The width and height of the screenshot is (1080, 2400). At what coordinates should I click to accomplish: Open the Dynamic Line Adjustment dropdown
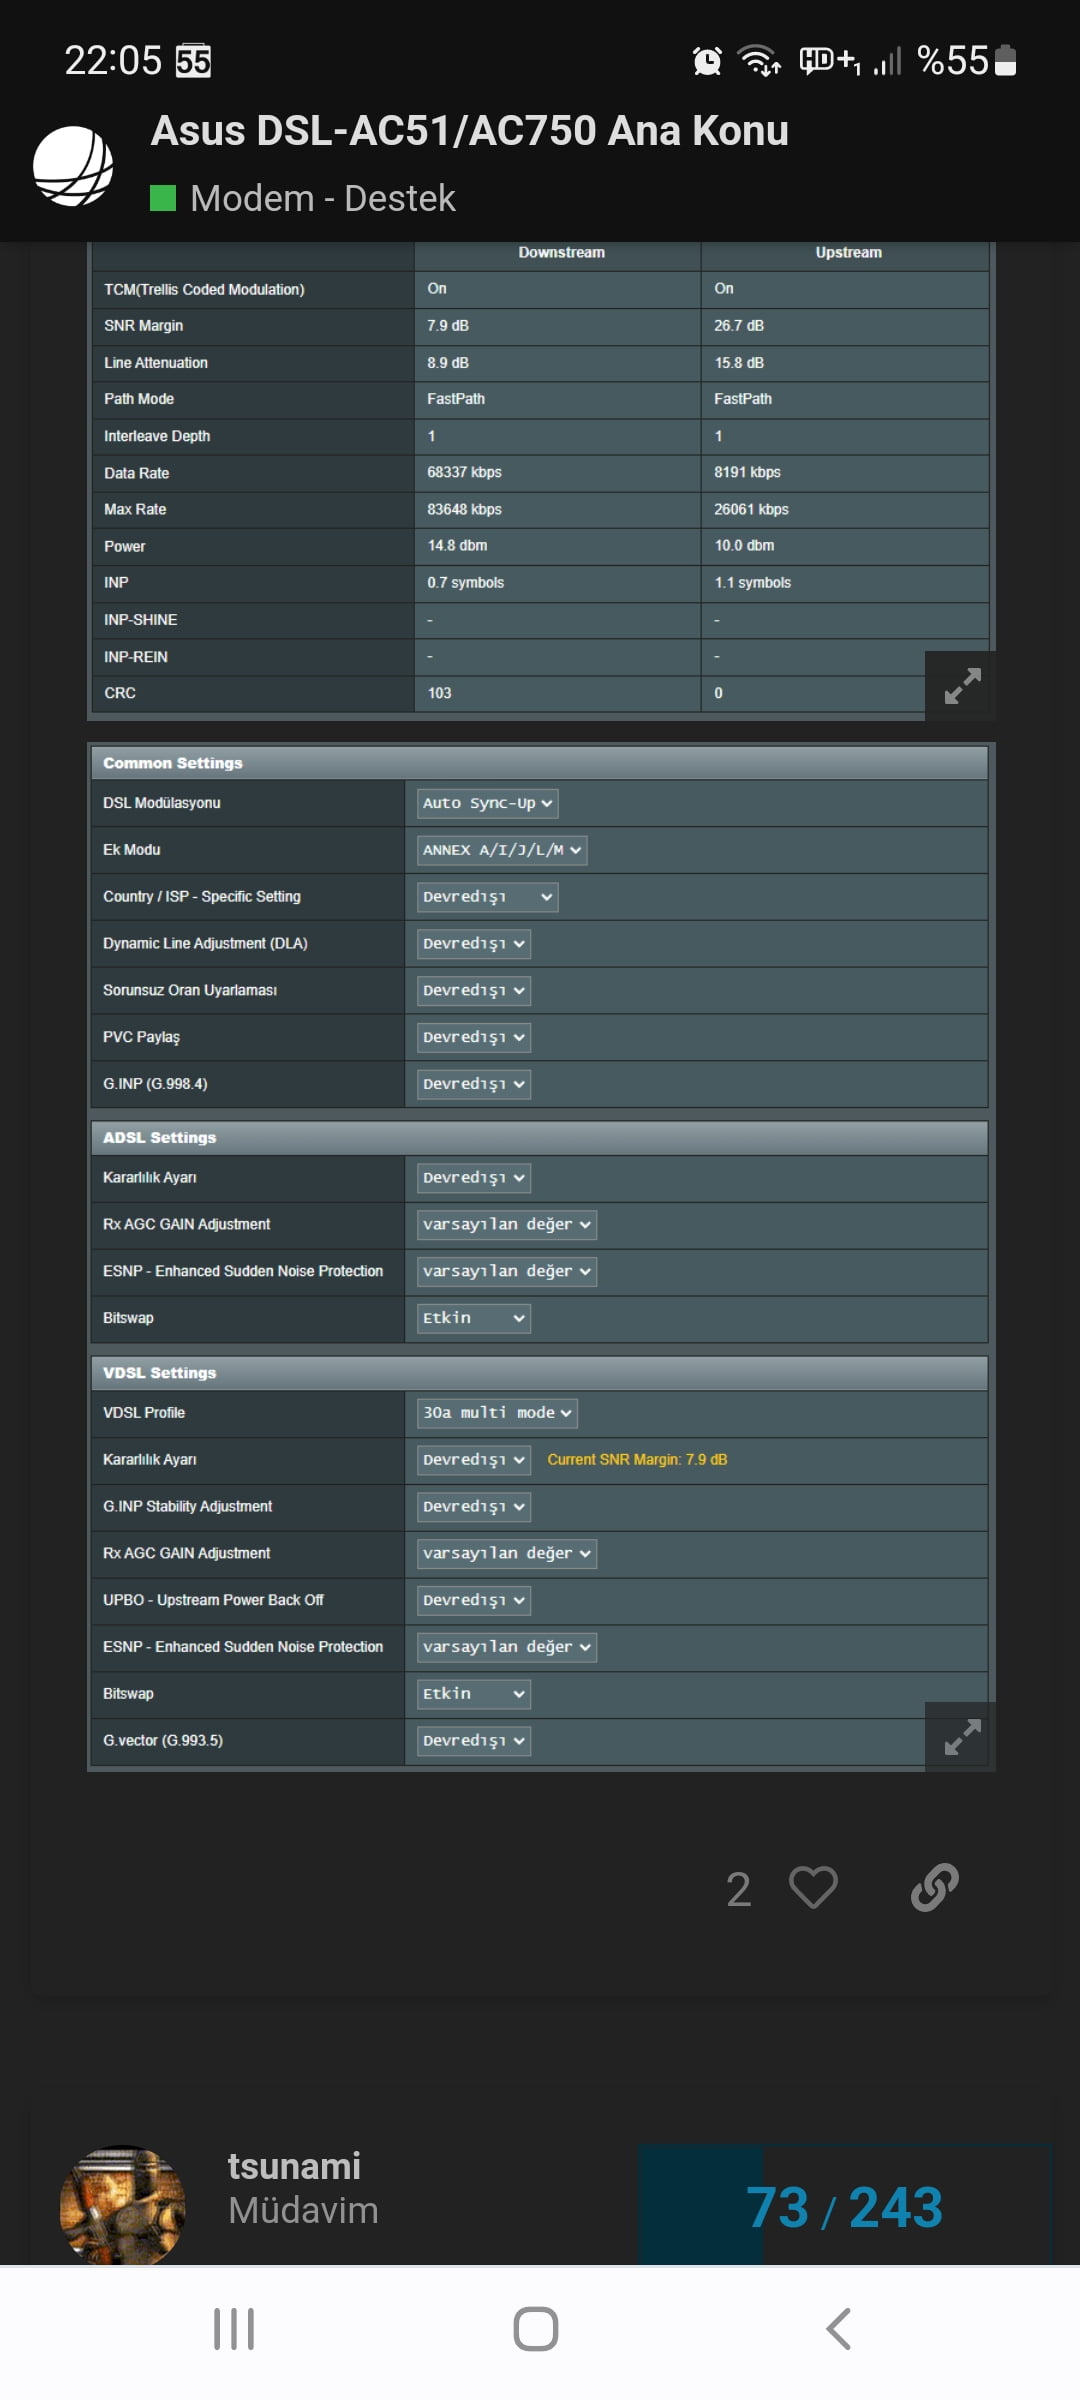473,944
